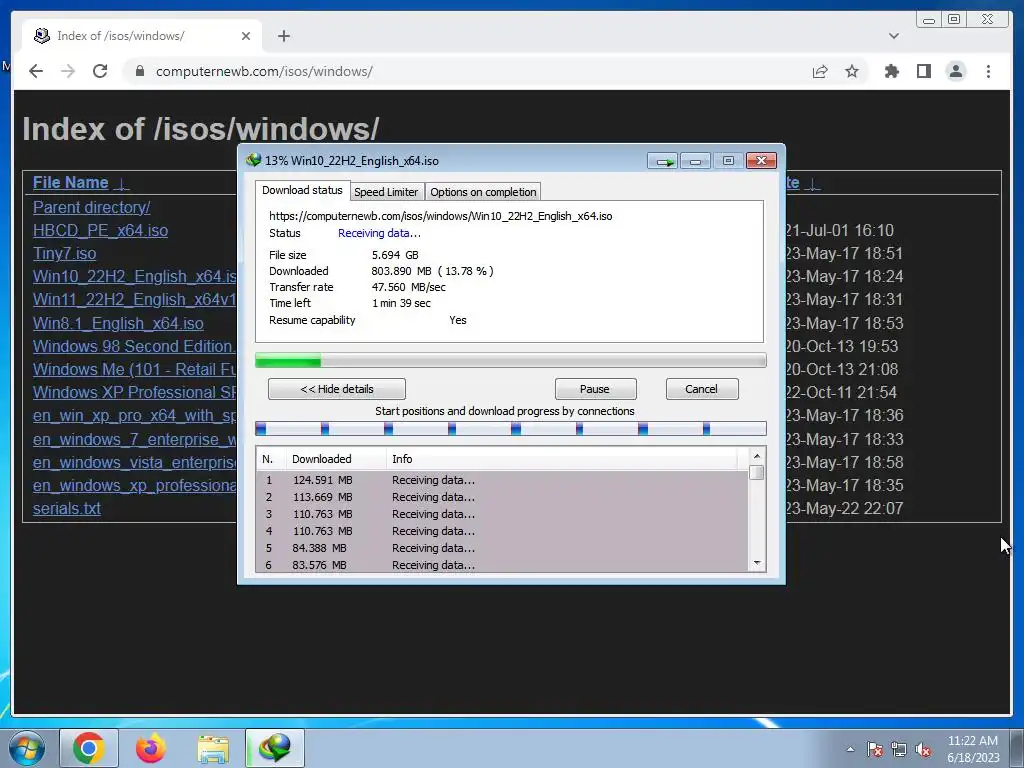This screenshot has width=1024, height=768.
Task: Open Chrome three-dot menu
Action: 988,71
